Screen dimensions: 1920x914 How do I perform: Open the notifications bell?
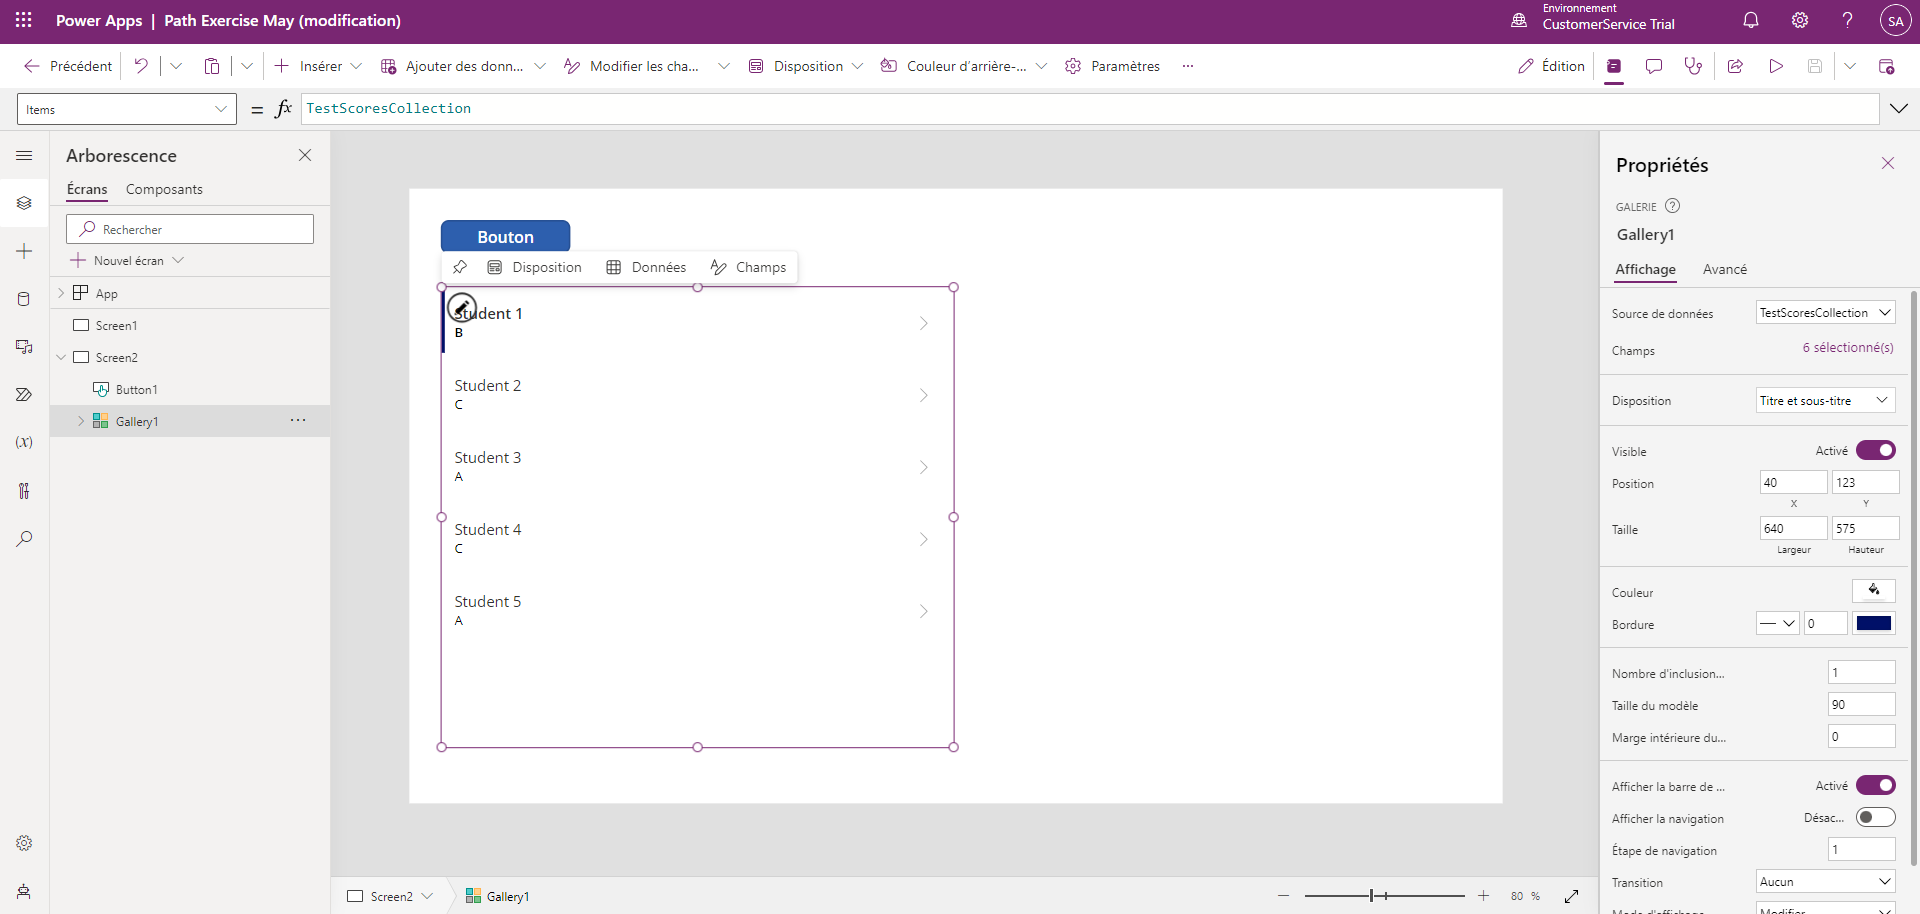pyautogui.click(x=1751, y=20)
